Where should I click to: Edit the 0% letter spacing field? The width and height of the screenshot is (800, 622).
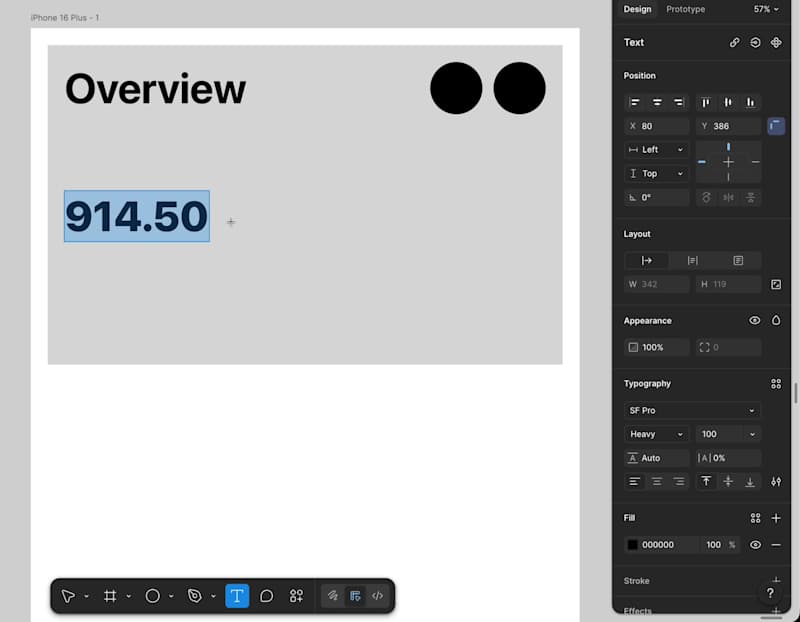pyautogui.click(x=729, y=458)
